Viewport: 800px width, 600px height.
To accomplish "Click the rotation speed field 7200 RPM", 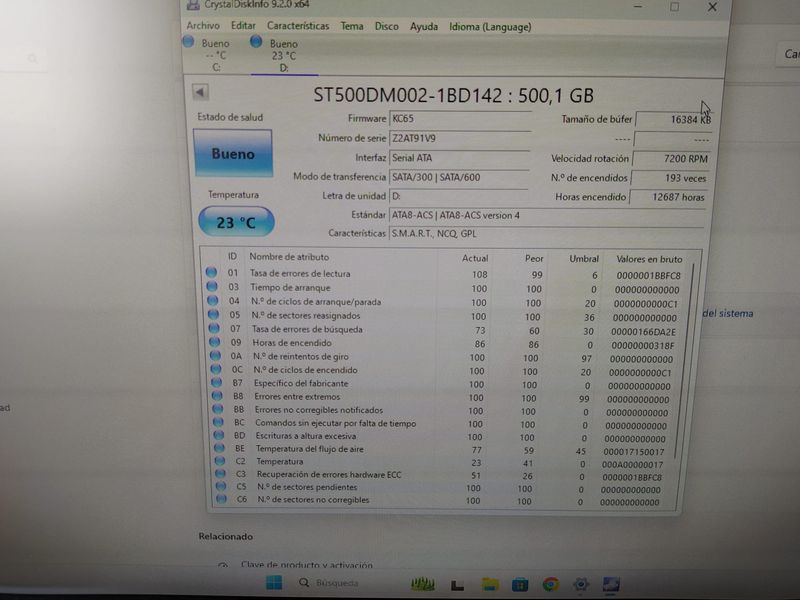I will (x=671, y=159).
